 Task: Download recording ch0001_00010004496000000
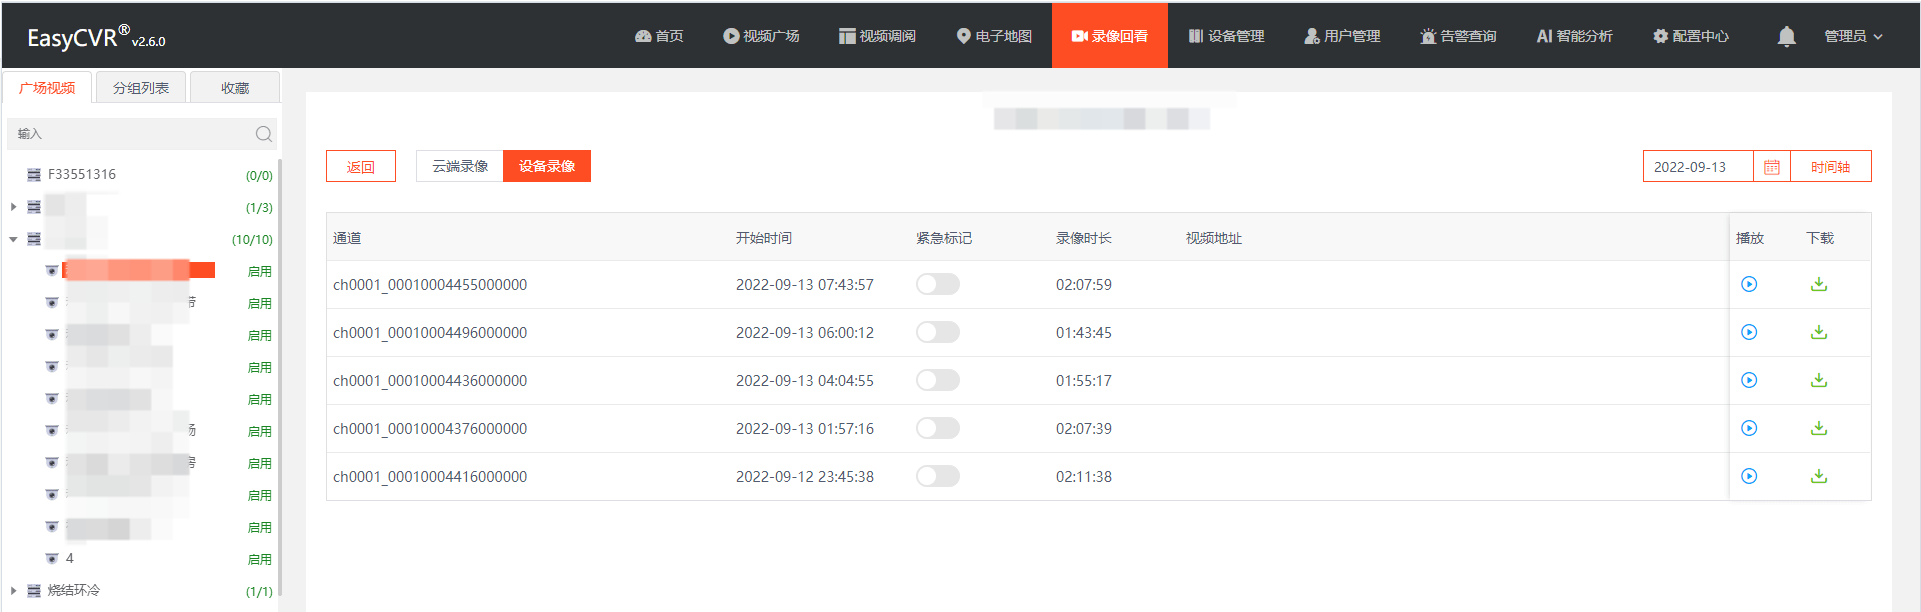[x=1819, y=332]
